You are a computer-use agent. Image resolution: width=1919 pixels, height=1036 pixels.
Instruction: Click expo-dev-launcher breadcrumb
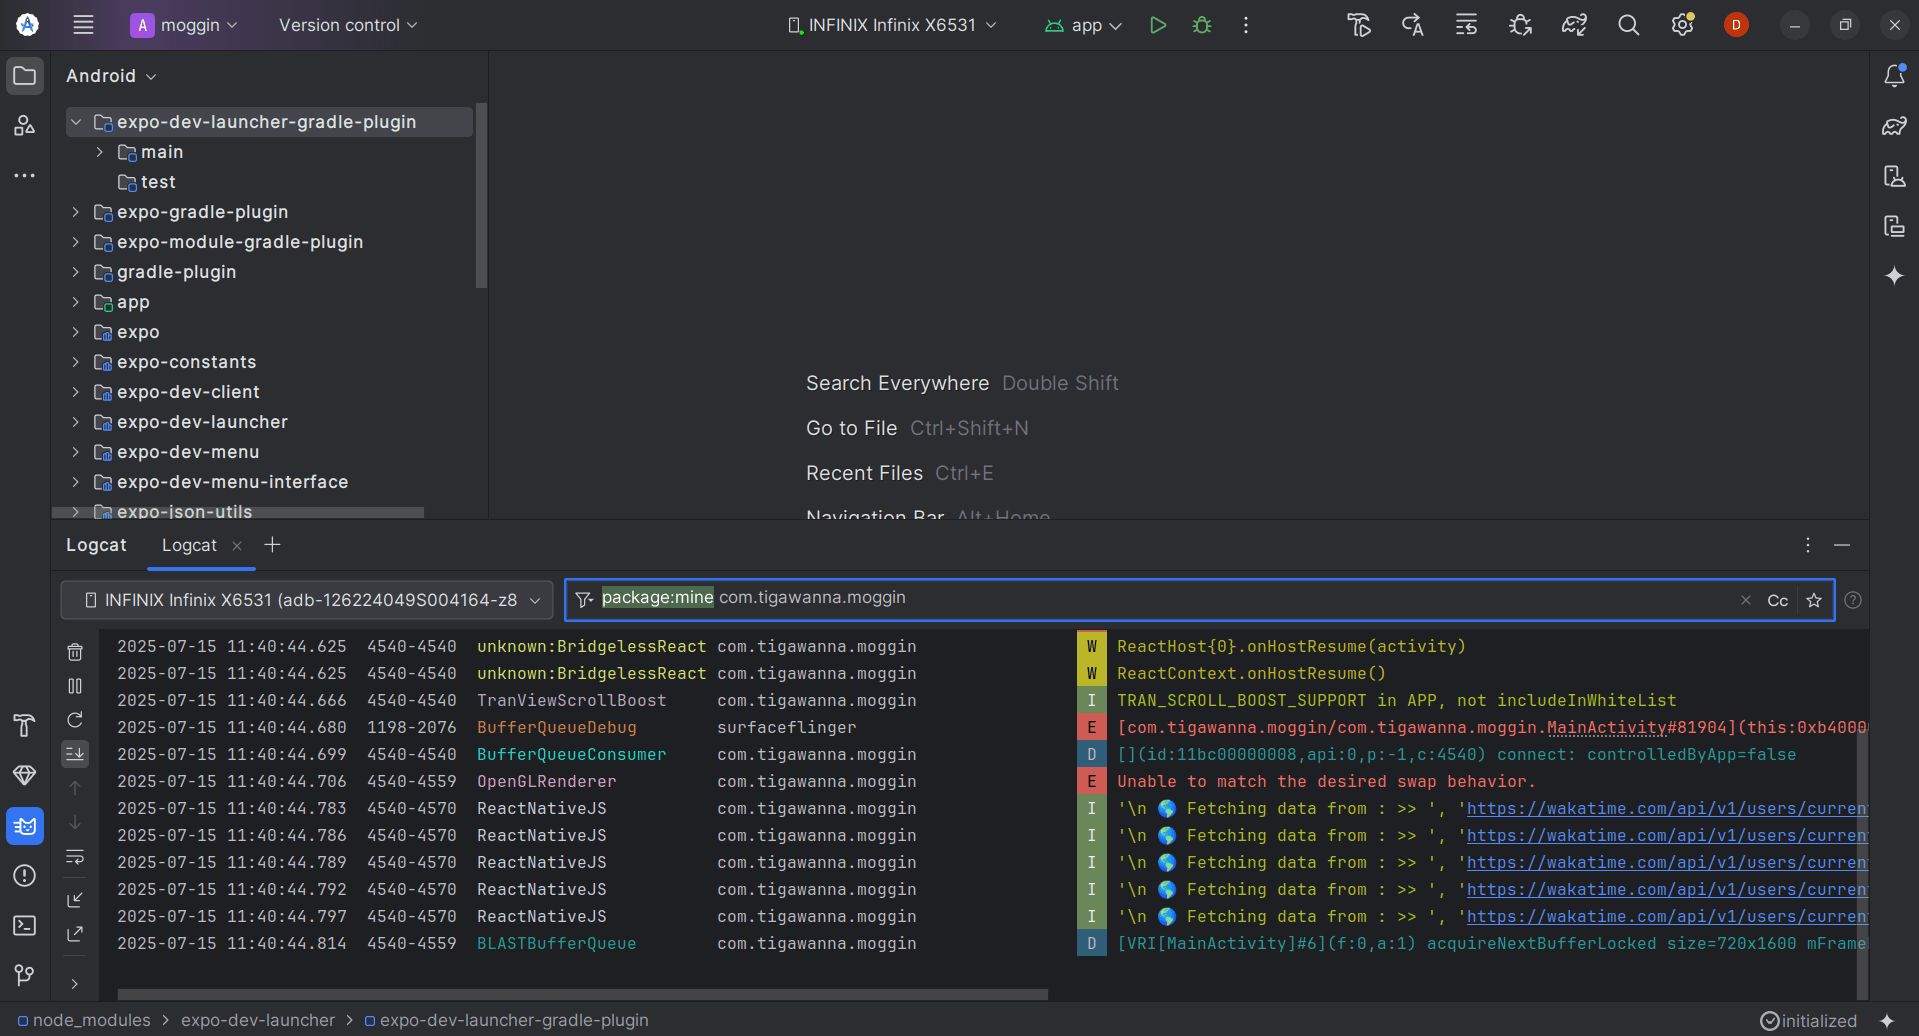(x=258, y=1020)
